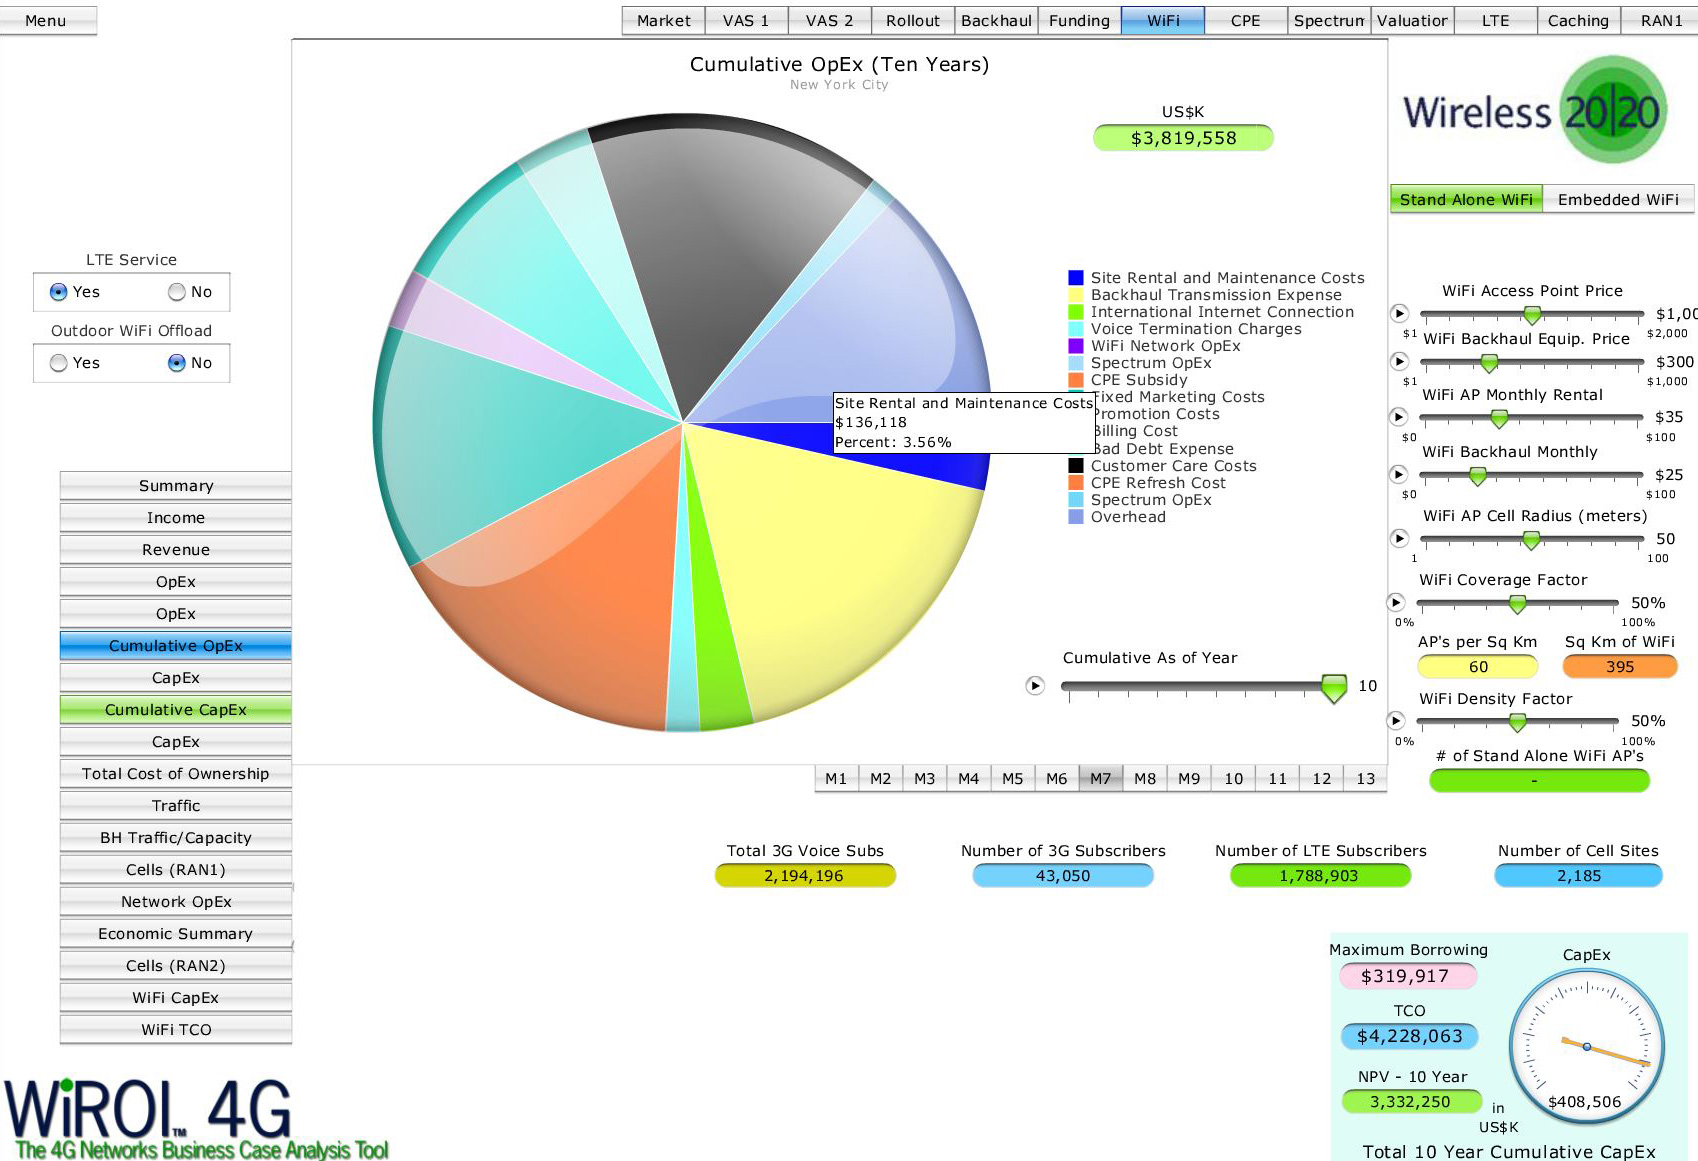Click the $3,819,558 total OpEx value
The width and height of the screenshot is (1698, 1161).
(x=1183, y=138)
